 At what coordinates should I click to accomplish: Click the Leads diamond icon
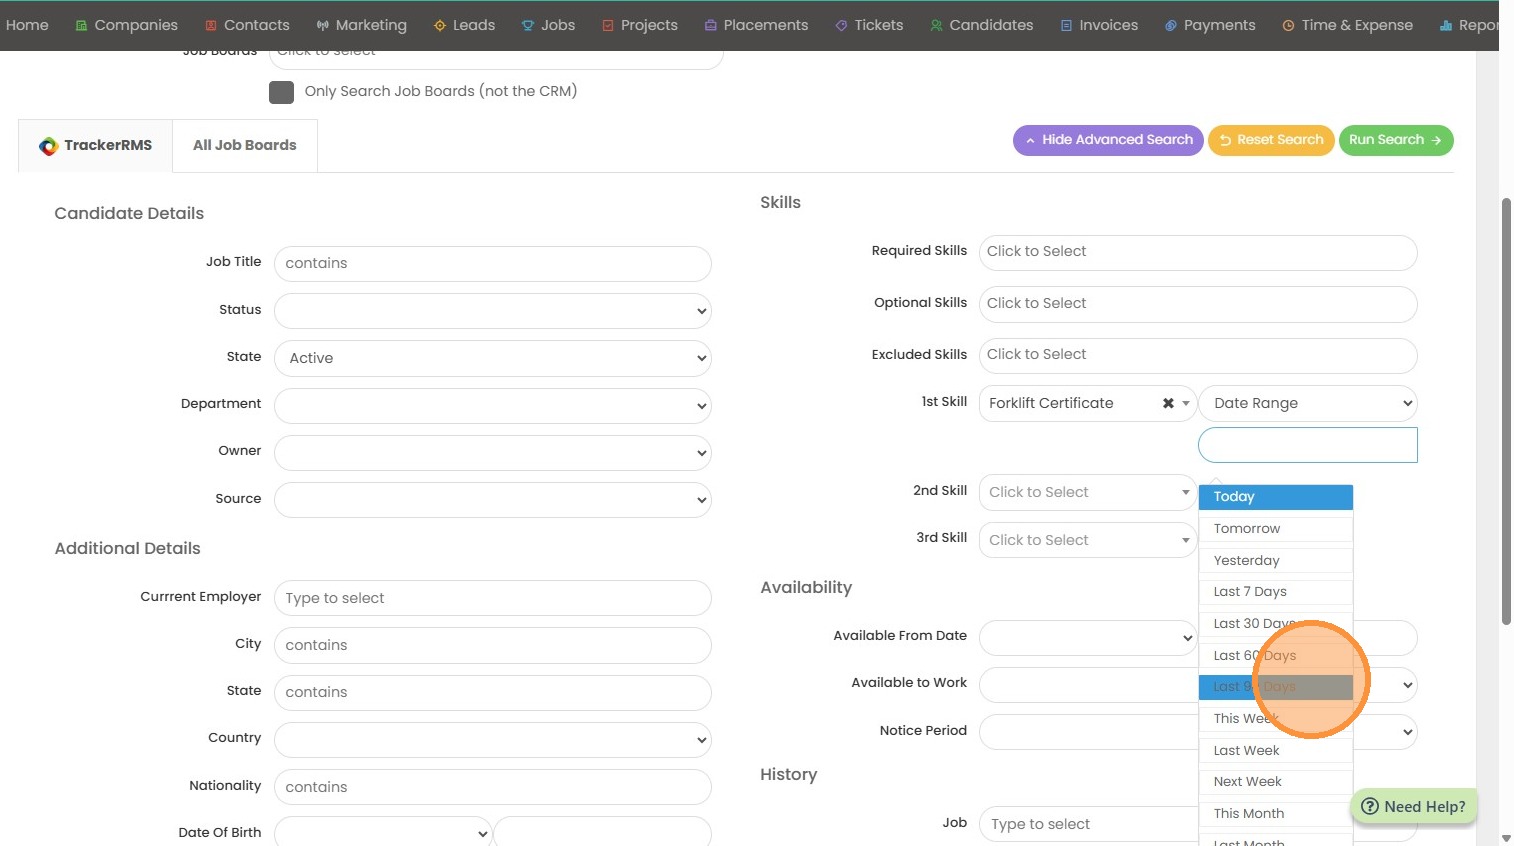tap(440, 26)
